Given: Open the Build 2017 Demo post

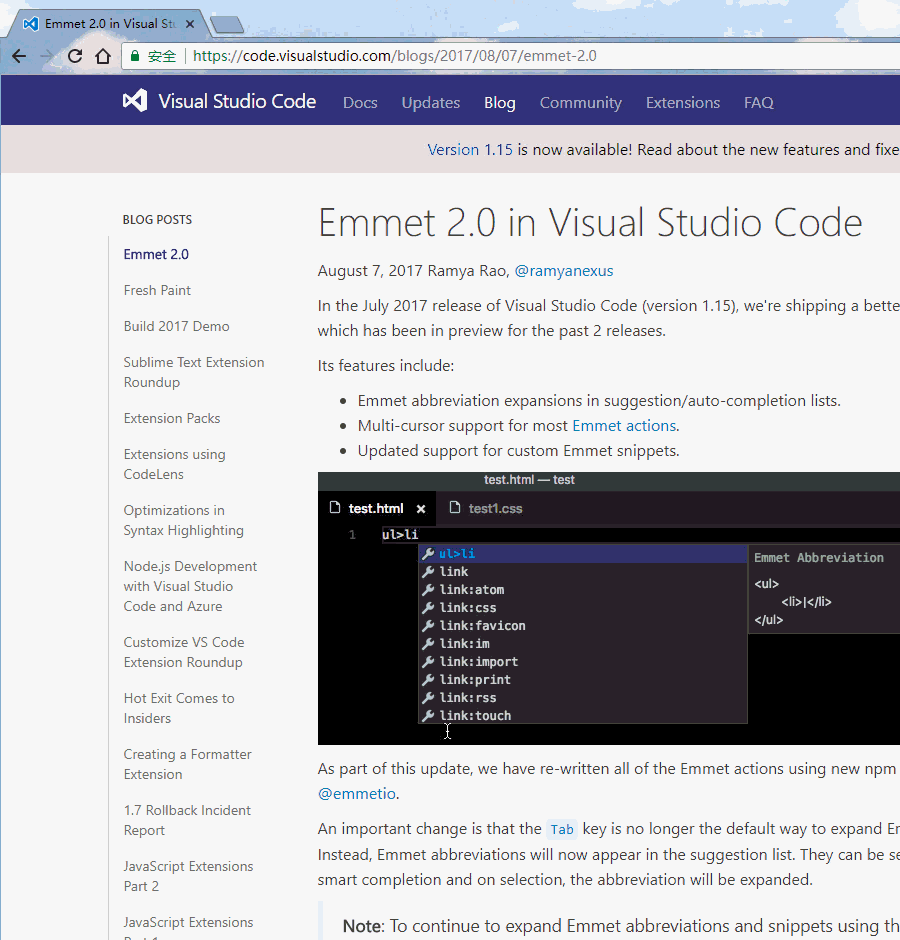Looking at the screenshot, I should [176, 326].
